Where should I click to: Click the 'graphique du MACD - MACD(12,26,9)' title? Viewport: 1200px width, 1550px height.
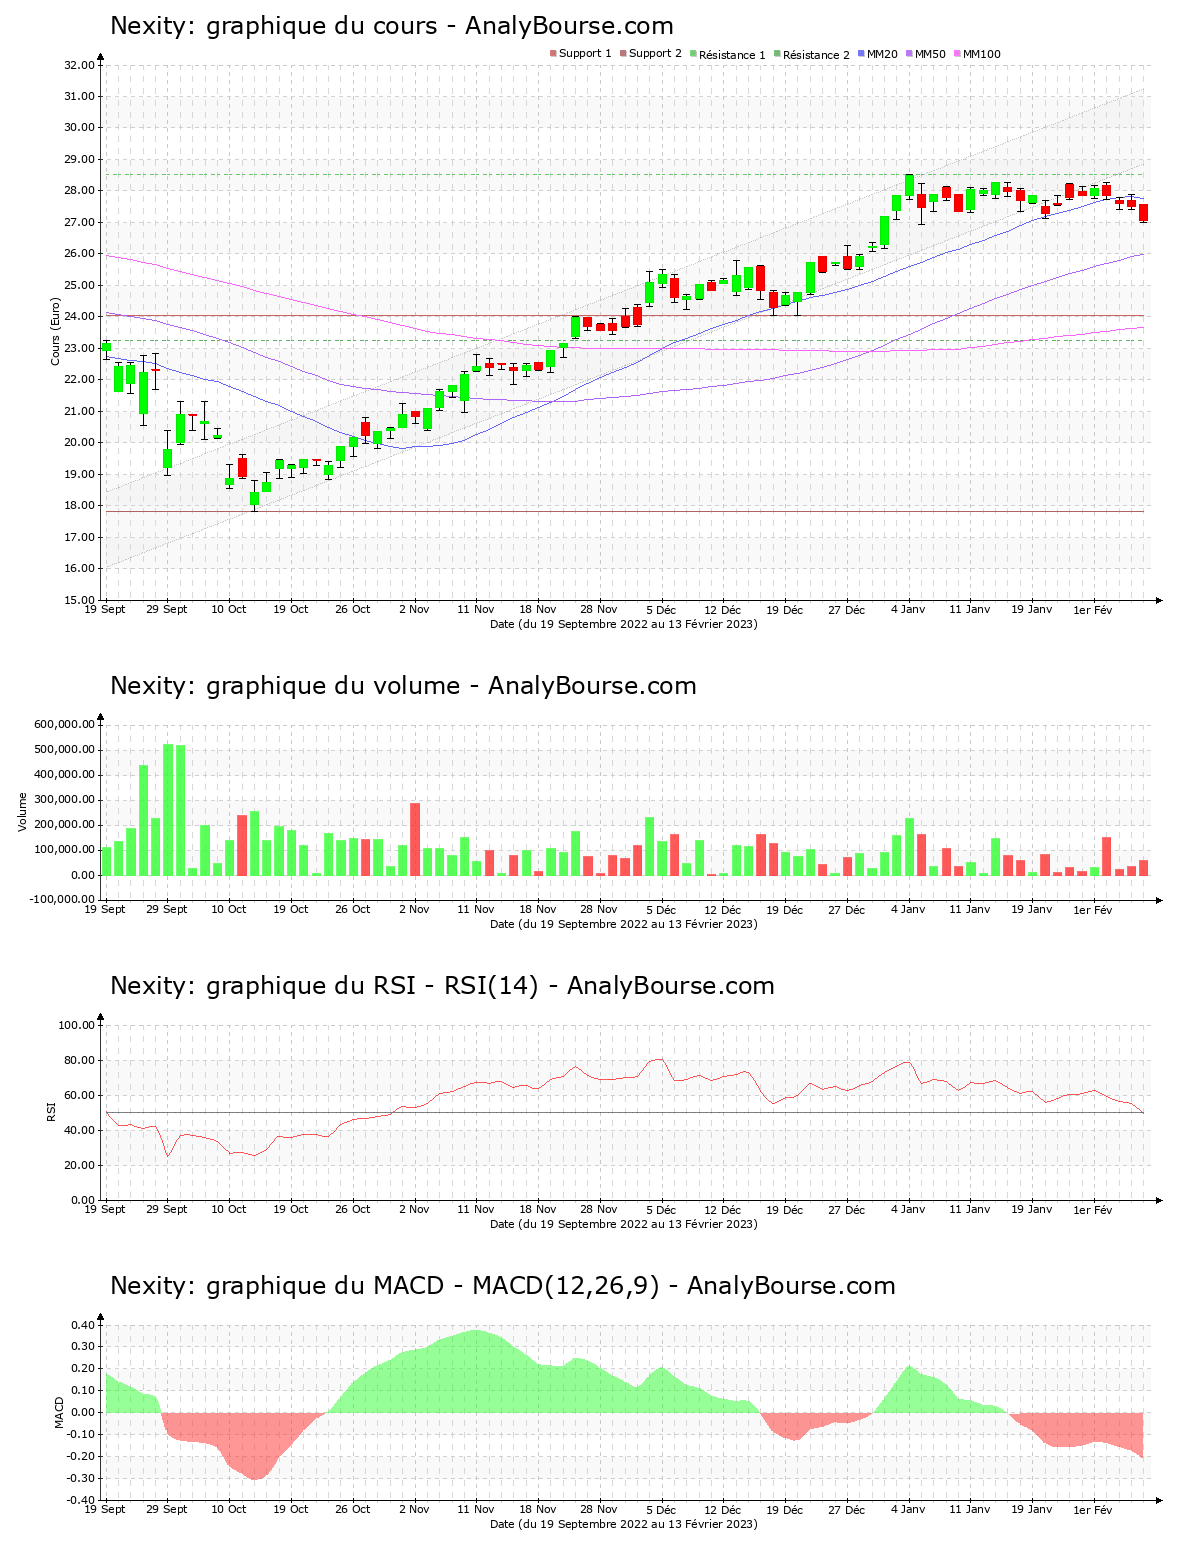click(433, 1286)
